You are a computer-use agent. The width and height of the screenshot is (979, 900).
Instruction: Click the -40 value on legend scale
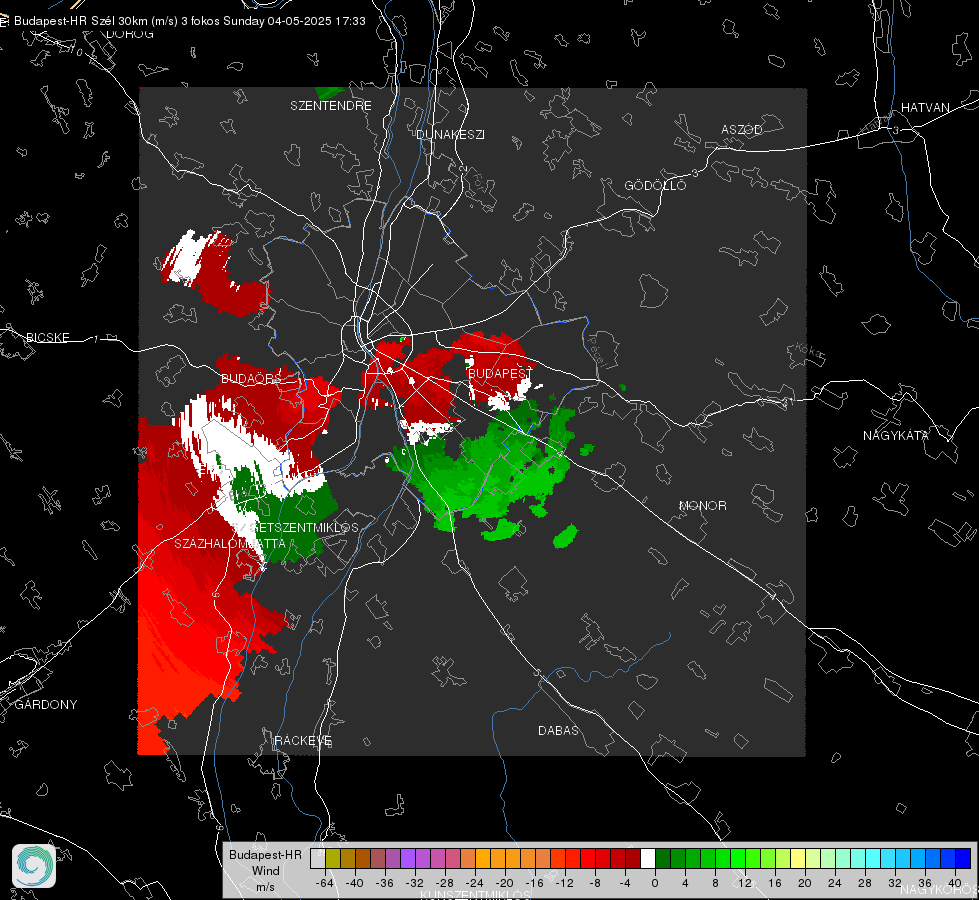coord(354,883)
